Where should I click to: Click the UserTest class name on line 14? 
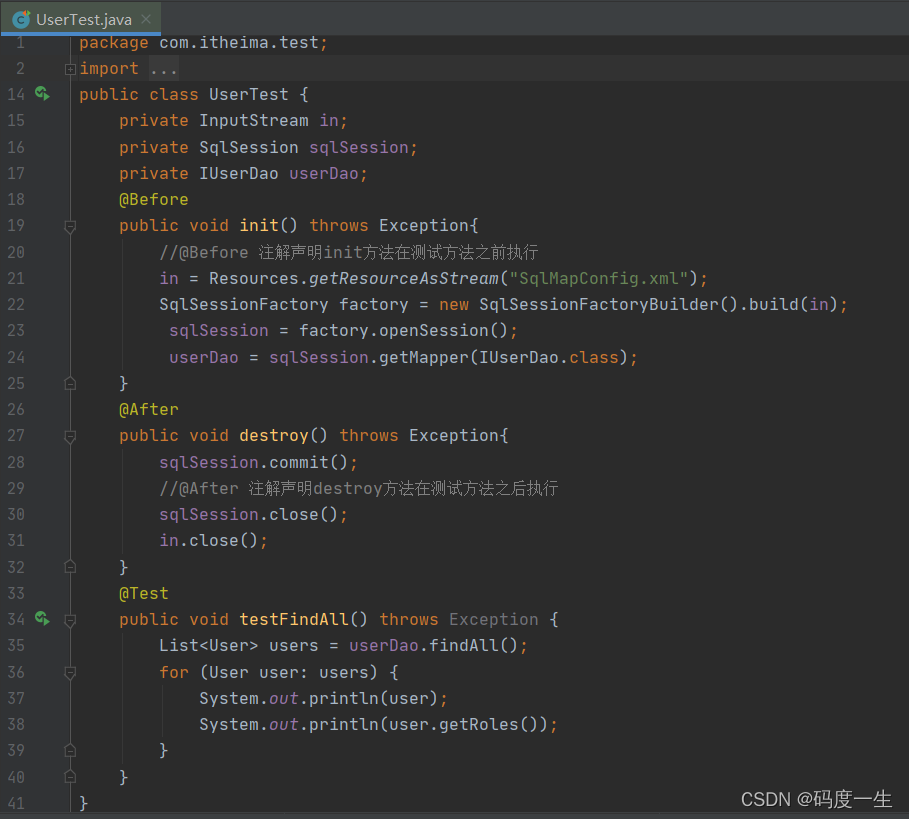(x=249, y=94)
